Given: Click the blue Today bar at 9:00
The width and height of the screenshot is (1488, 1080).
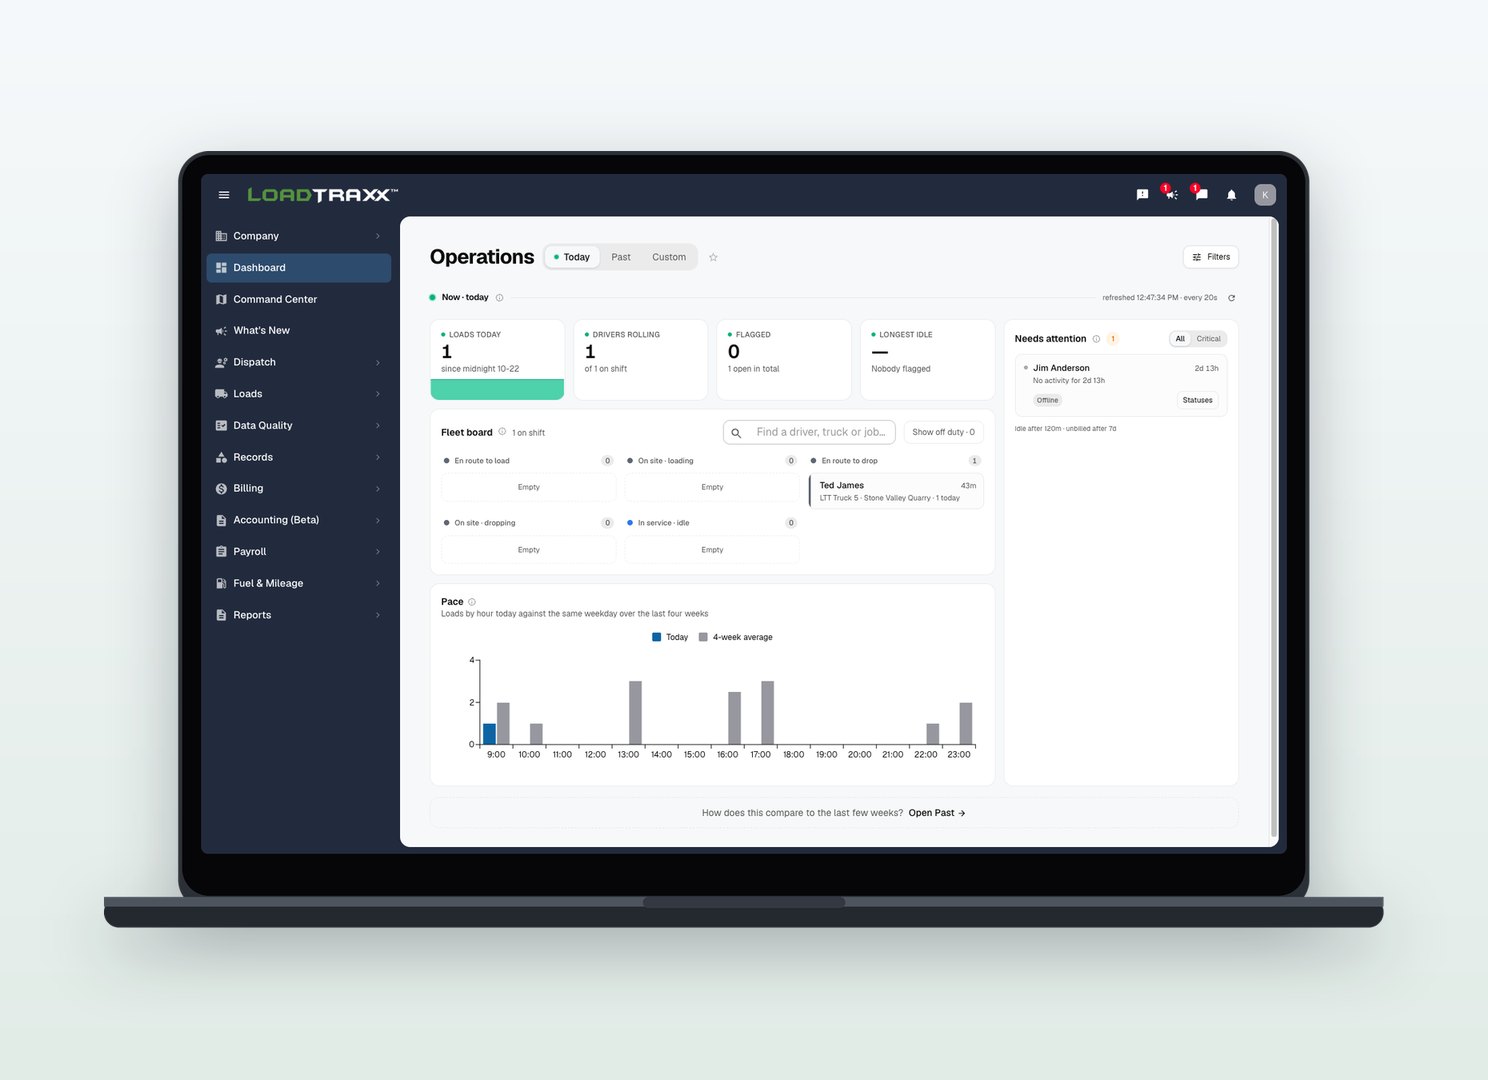Looking at the screenshot, I should (489, 734).
